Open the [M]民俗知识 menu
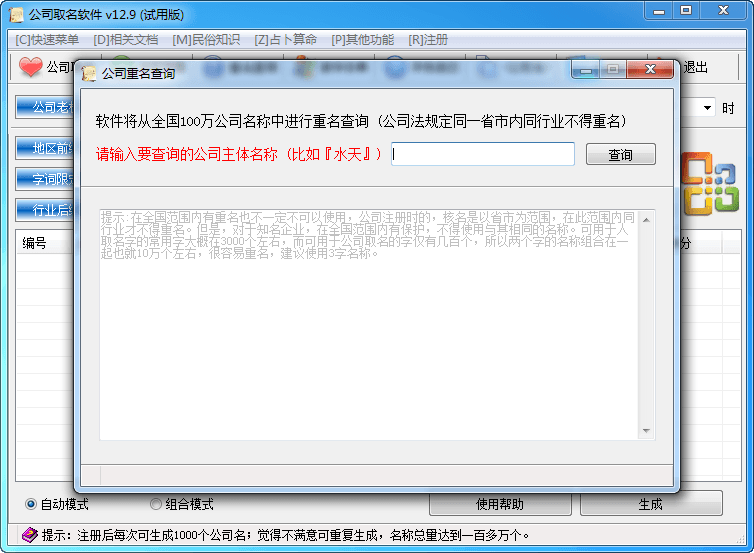Screen dimensions: 754x553 206,40
